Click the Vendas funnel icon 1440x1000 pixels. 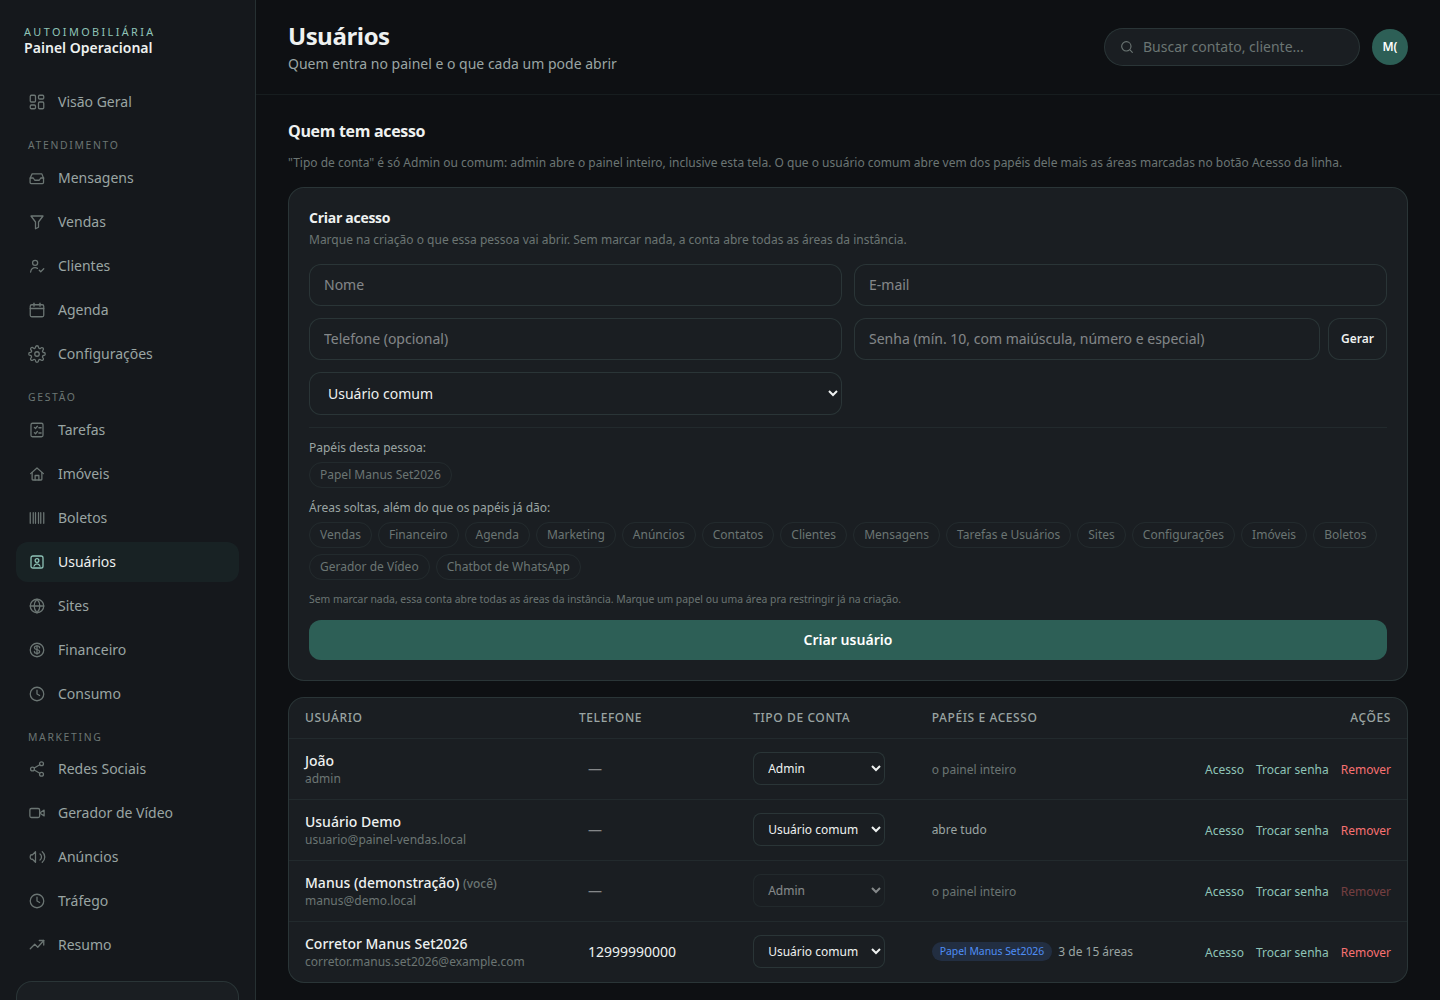click(37, 222)
